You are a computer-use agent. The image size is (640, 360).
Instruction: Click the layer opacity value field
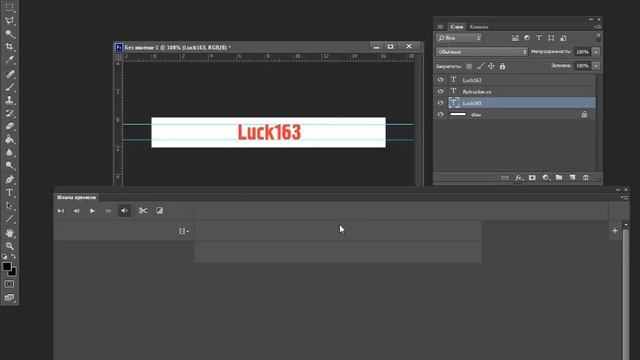click(x=582, y=52)
